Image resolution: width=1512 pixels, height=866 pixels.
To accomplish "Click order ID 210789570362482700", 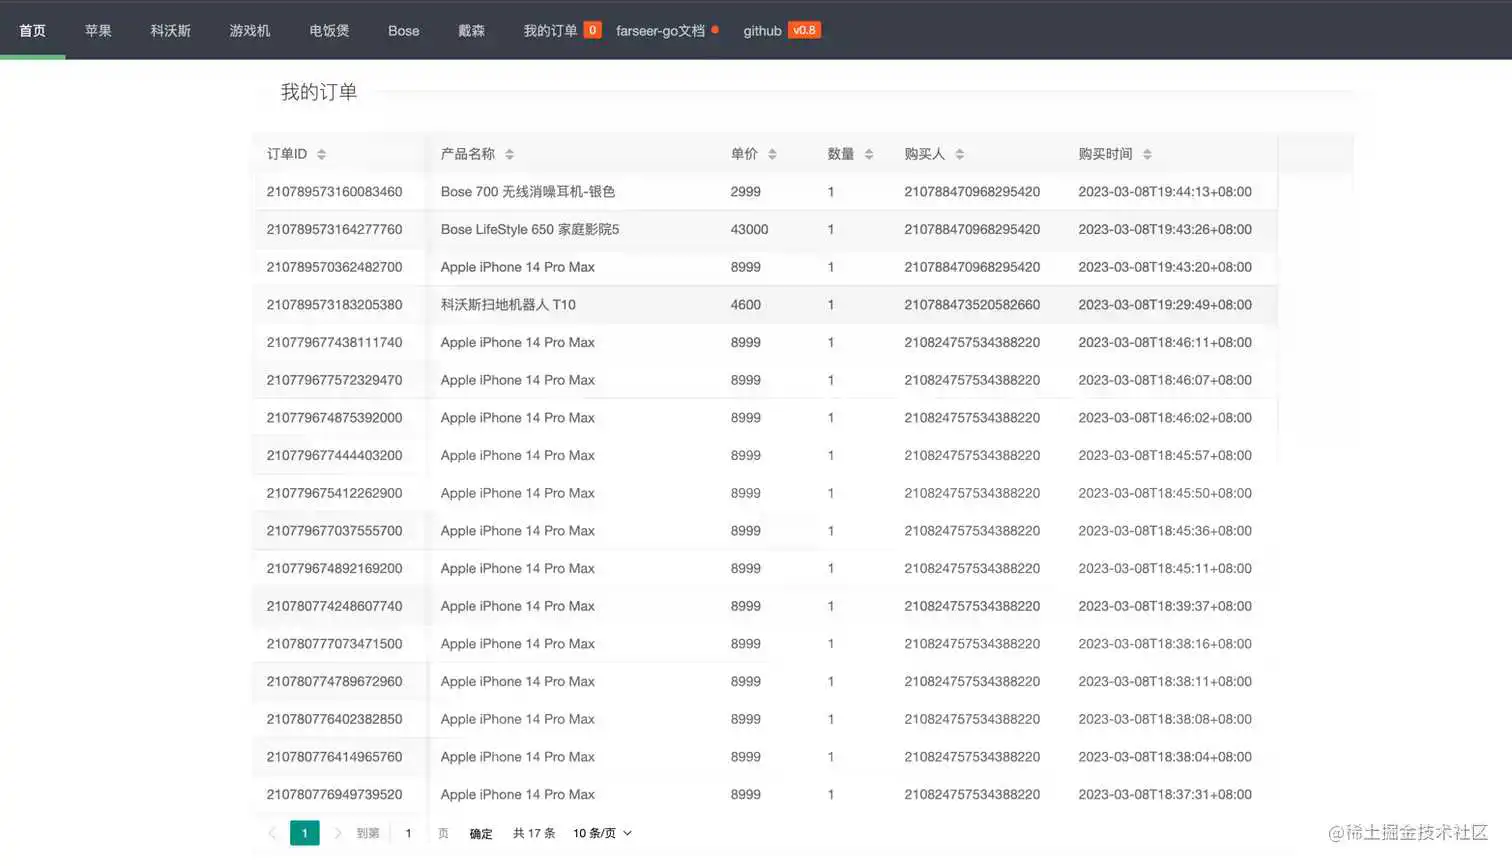I will pos(334,267).
